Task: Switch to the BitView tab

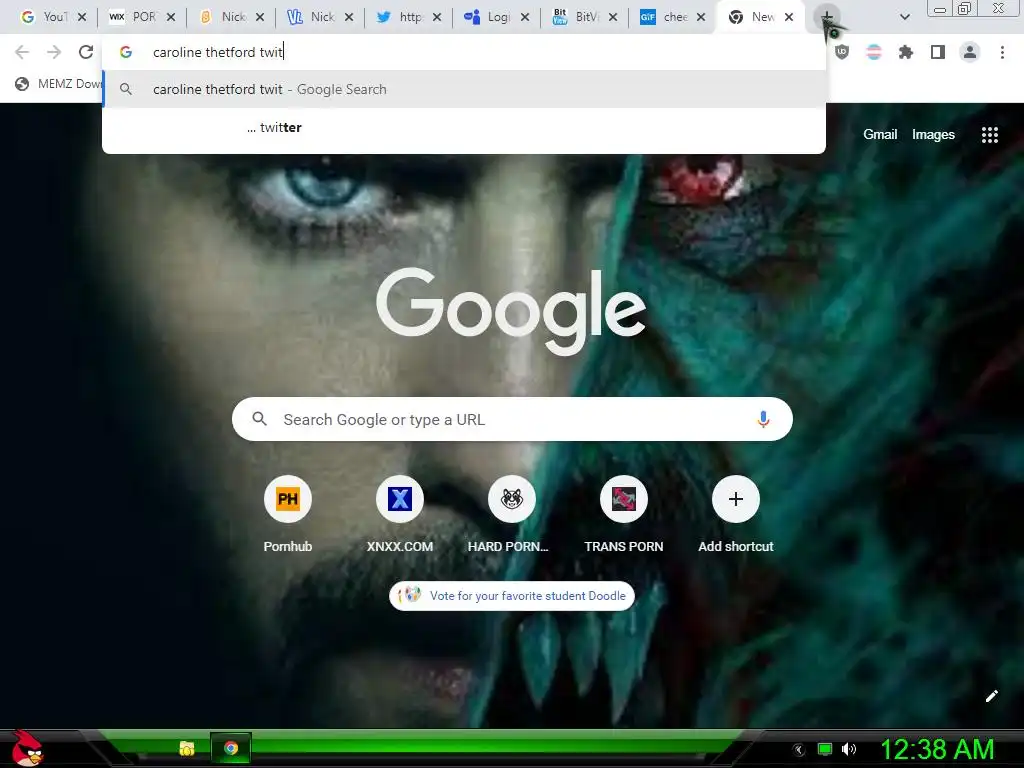Action: tap(586, 17)
